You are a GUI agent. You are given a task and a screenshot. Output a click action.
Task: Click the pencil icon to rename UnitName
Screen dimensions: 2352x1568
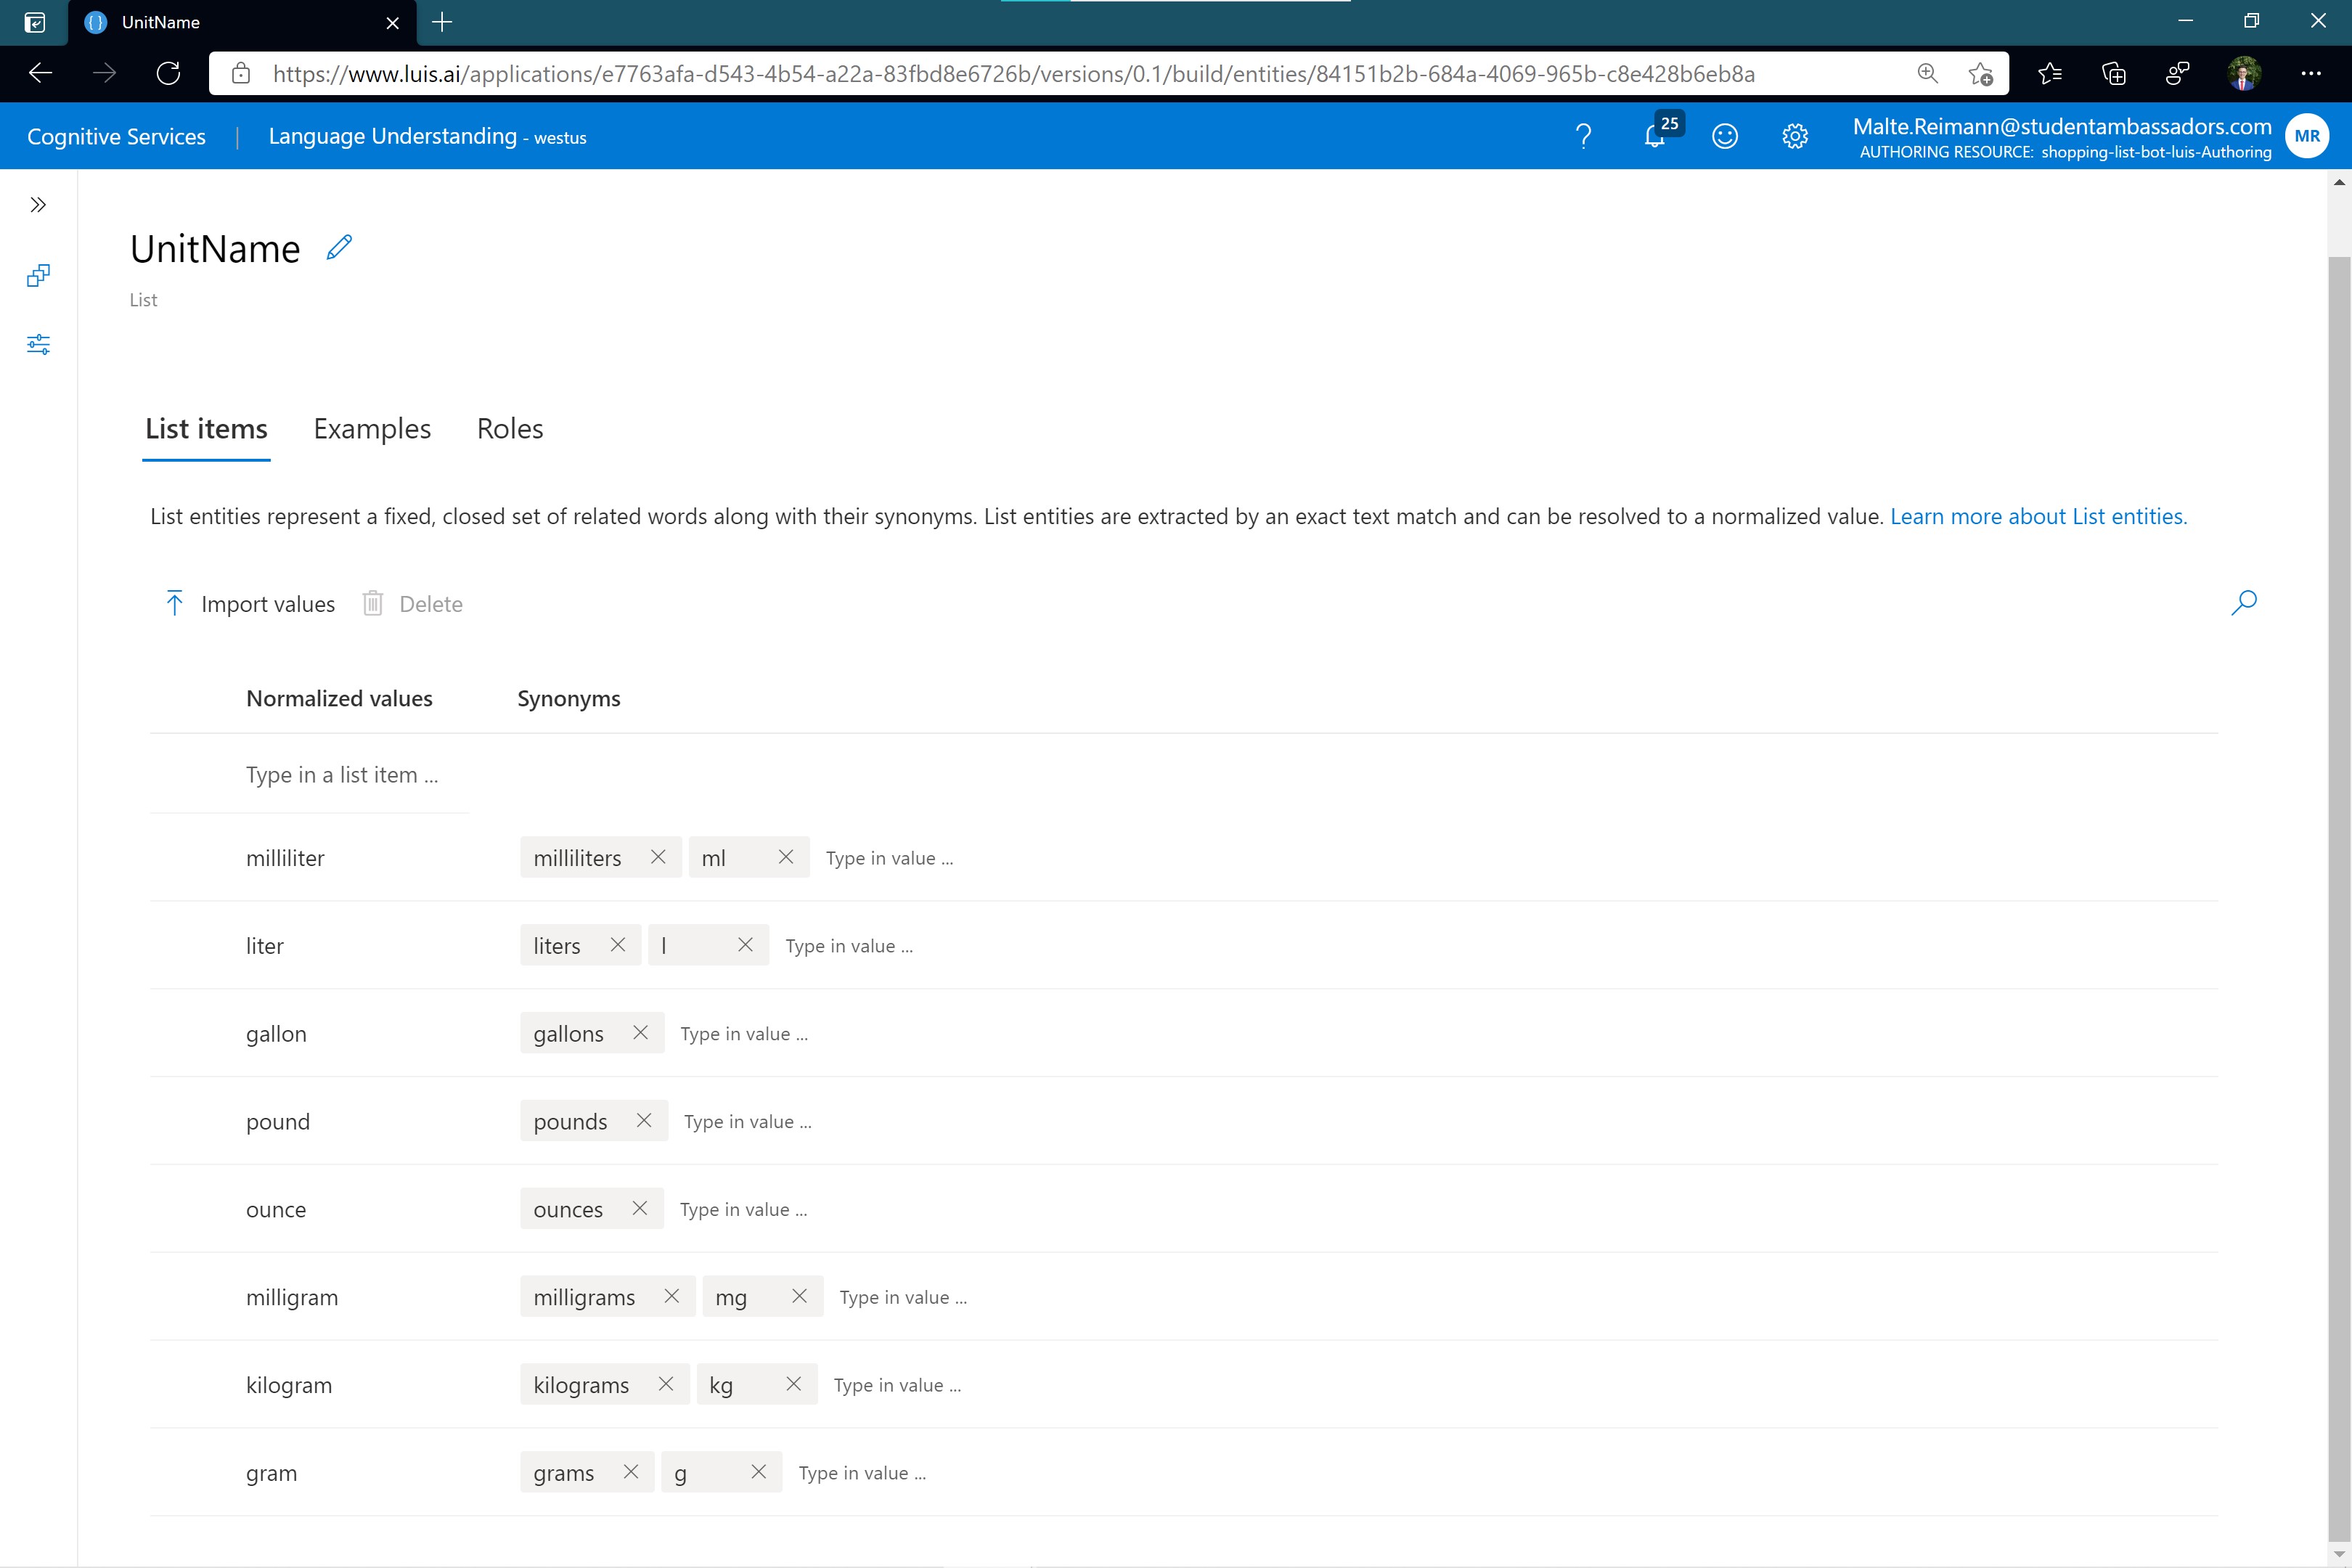point(339,247)
